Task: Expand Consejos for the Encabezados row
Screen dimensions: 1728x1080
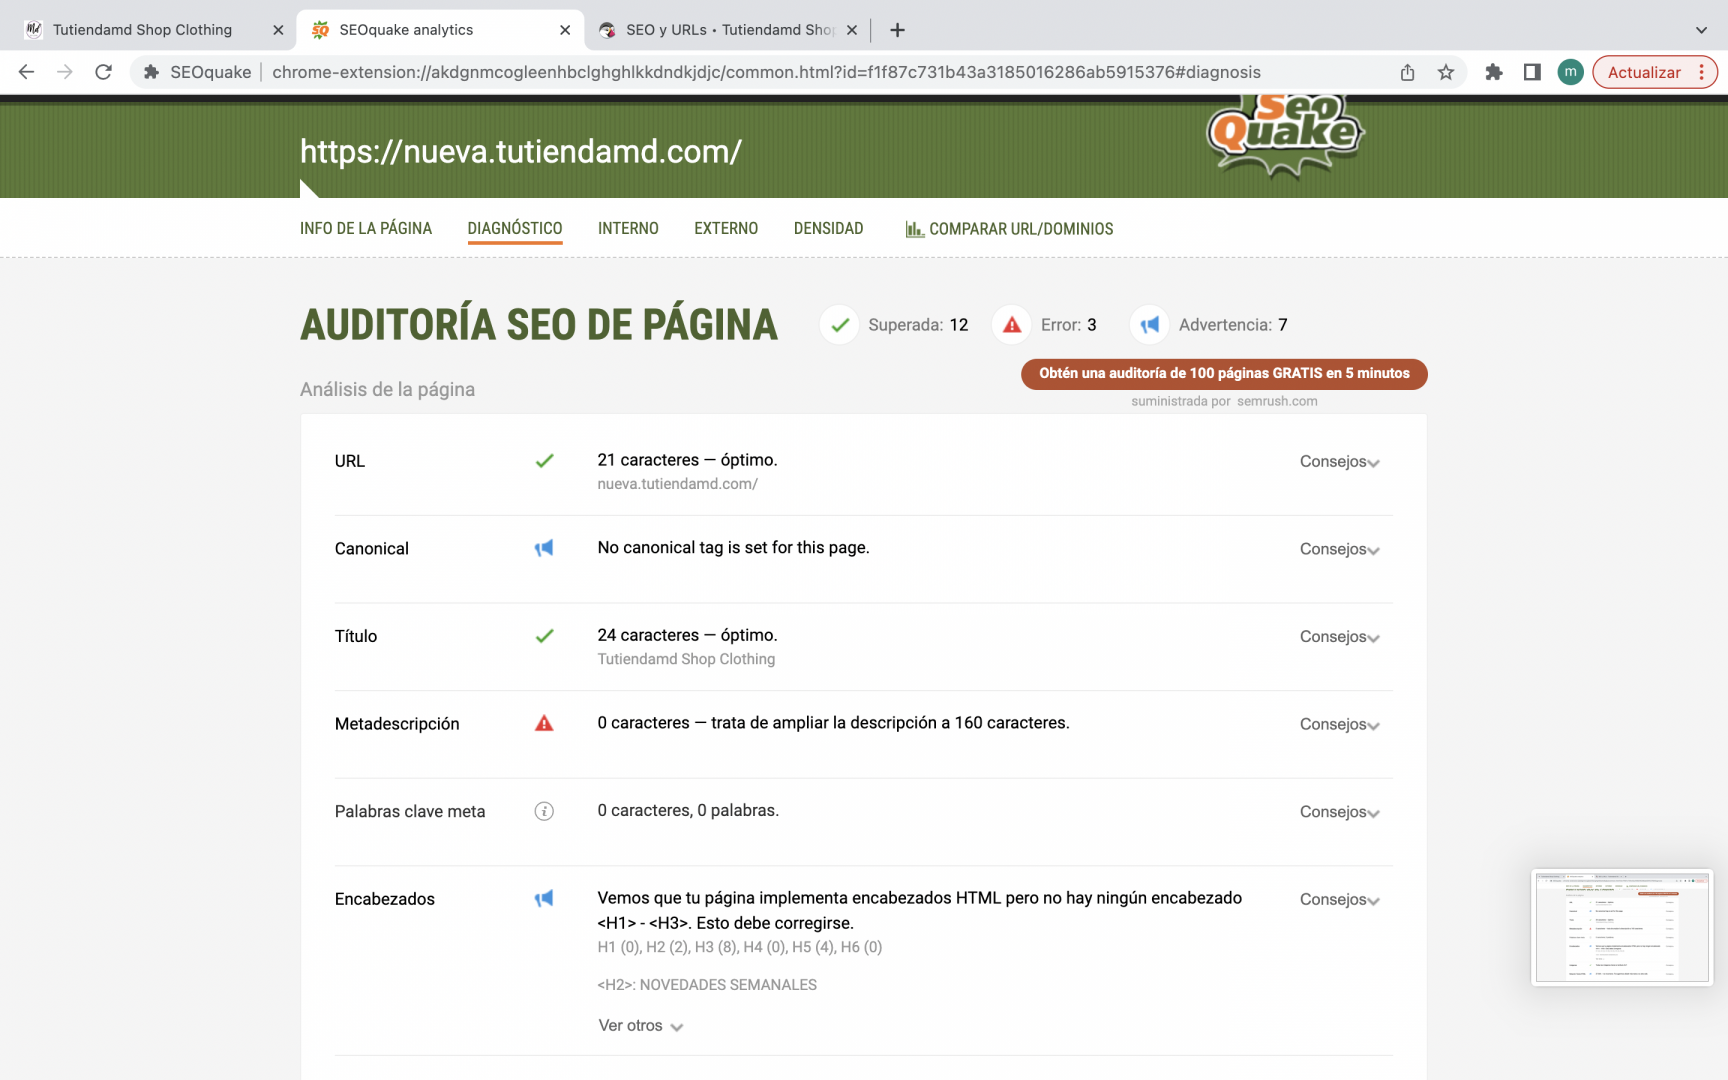Action: point(1340,899)
